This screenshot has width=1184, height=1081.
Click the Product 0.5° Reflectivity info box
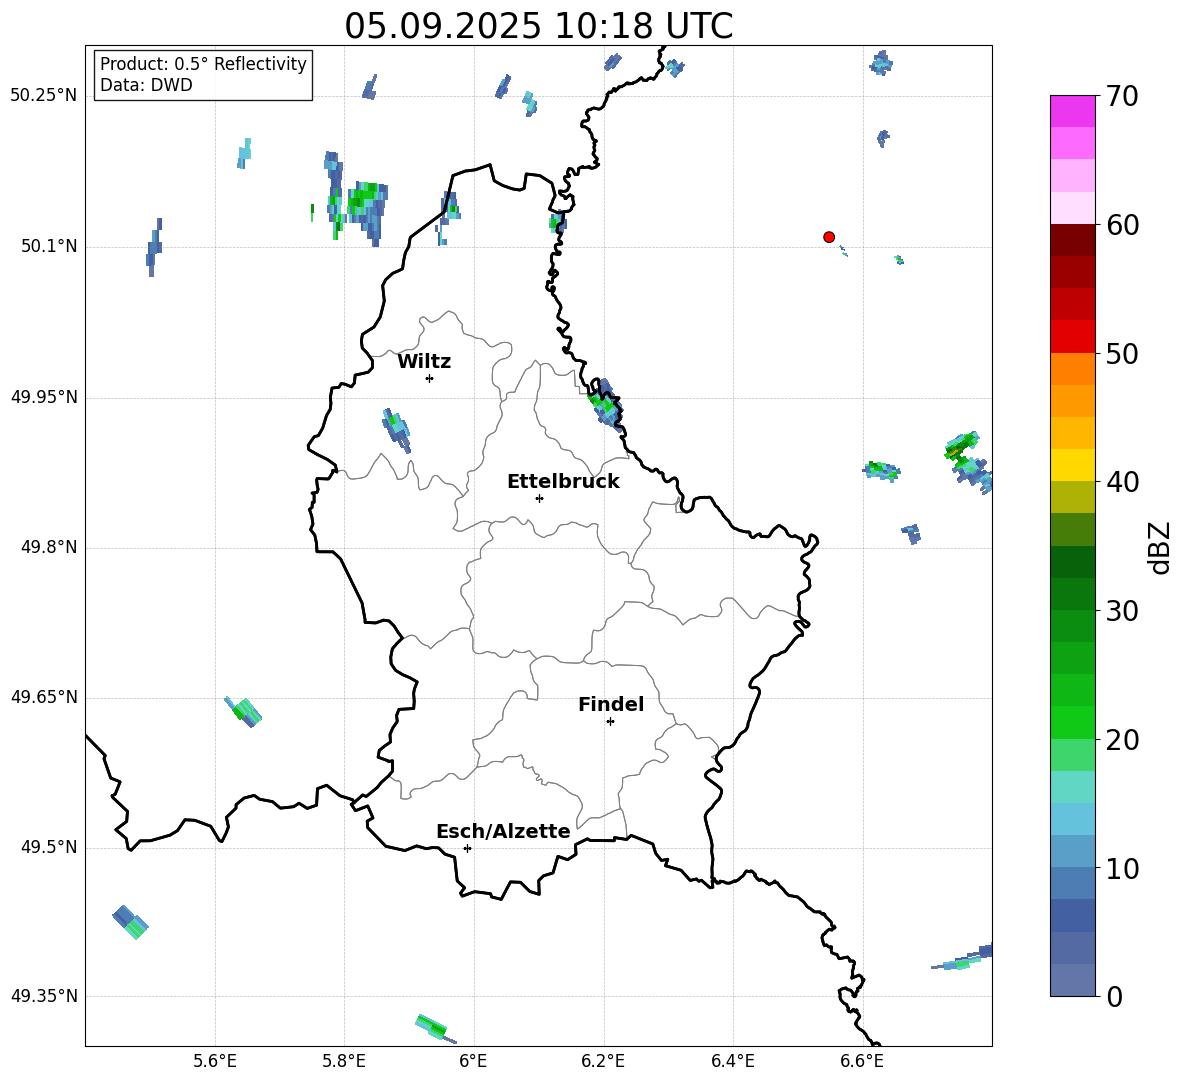pos(203,75)
